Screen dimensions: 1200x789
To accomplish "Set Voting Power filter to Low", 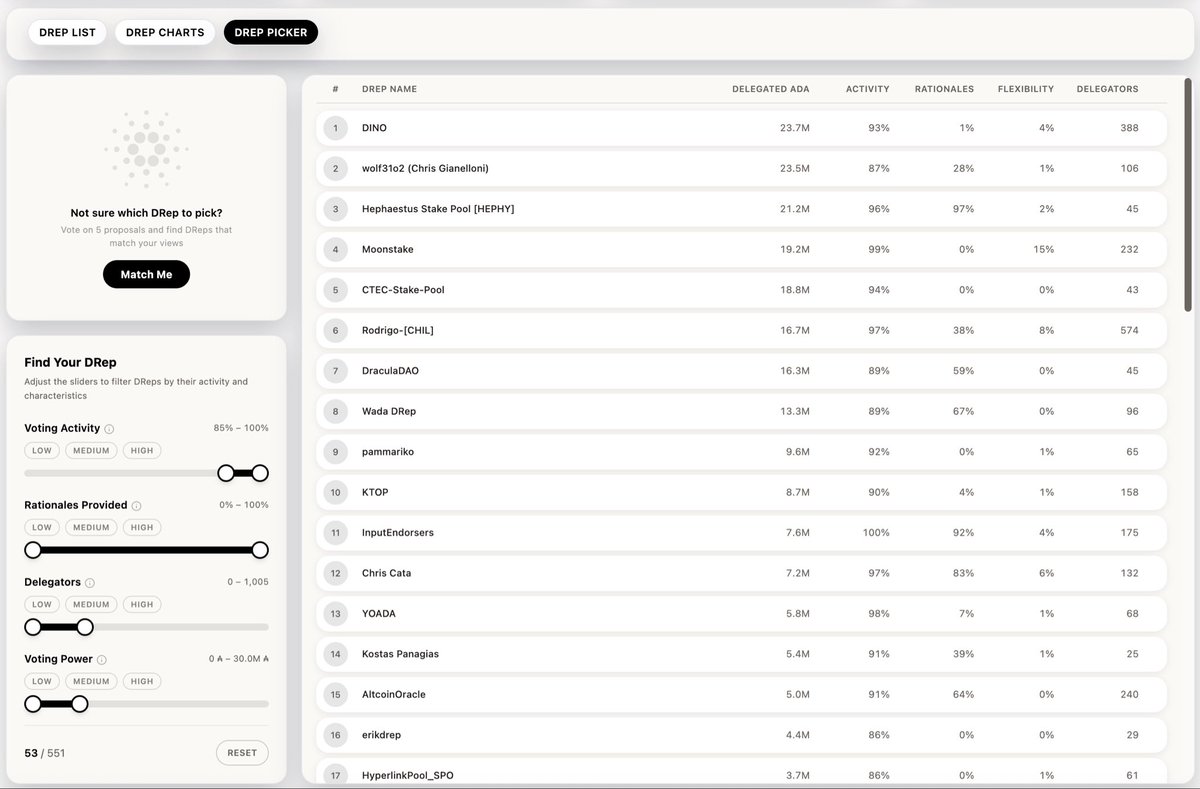I will point(42,681).
